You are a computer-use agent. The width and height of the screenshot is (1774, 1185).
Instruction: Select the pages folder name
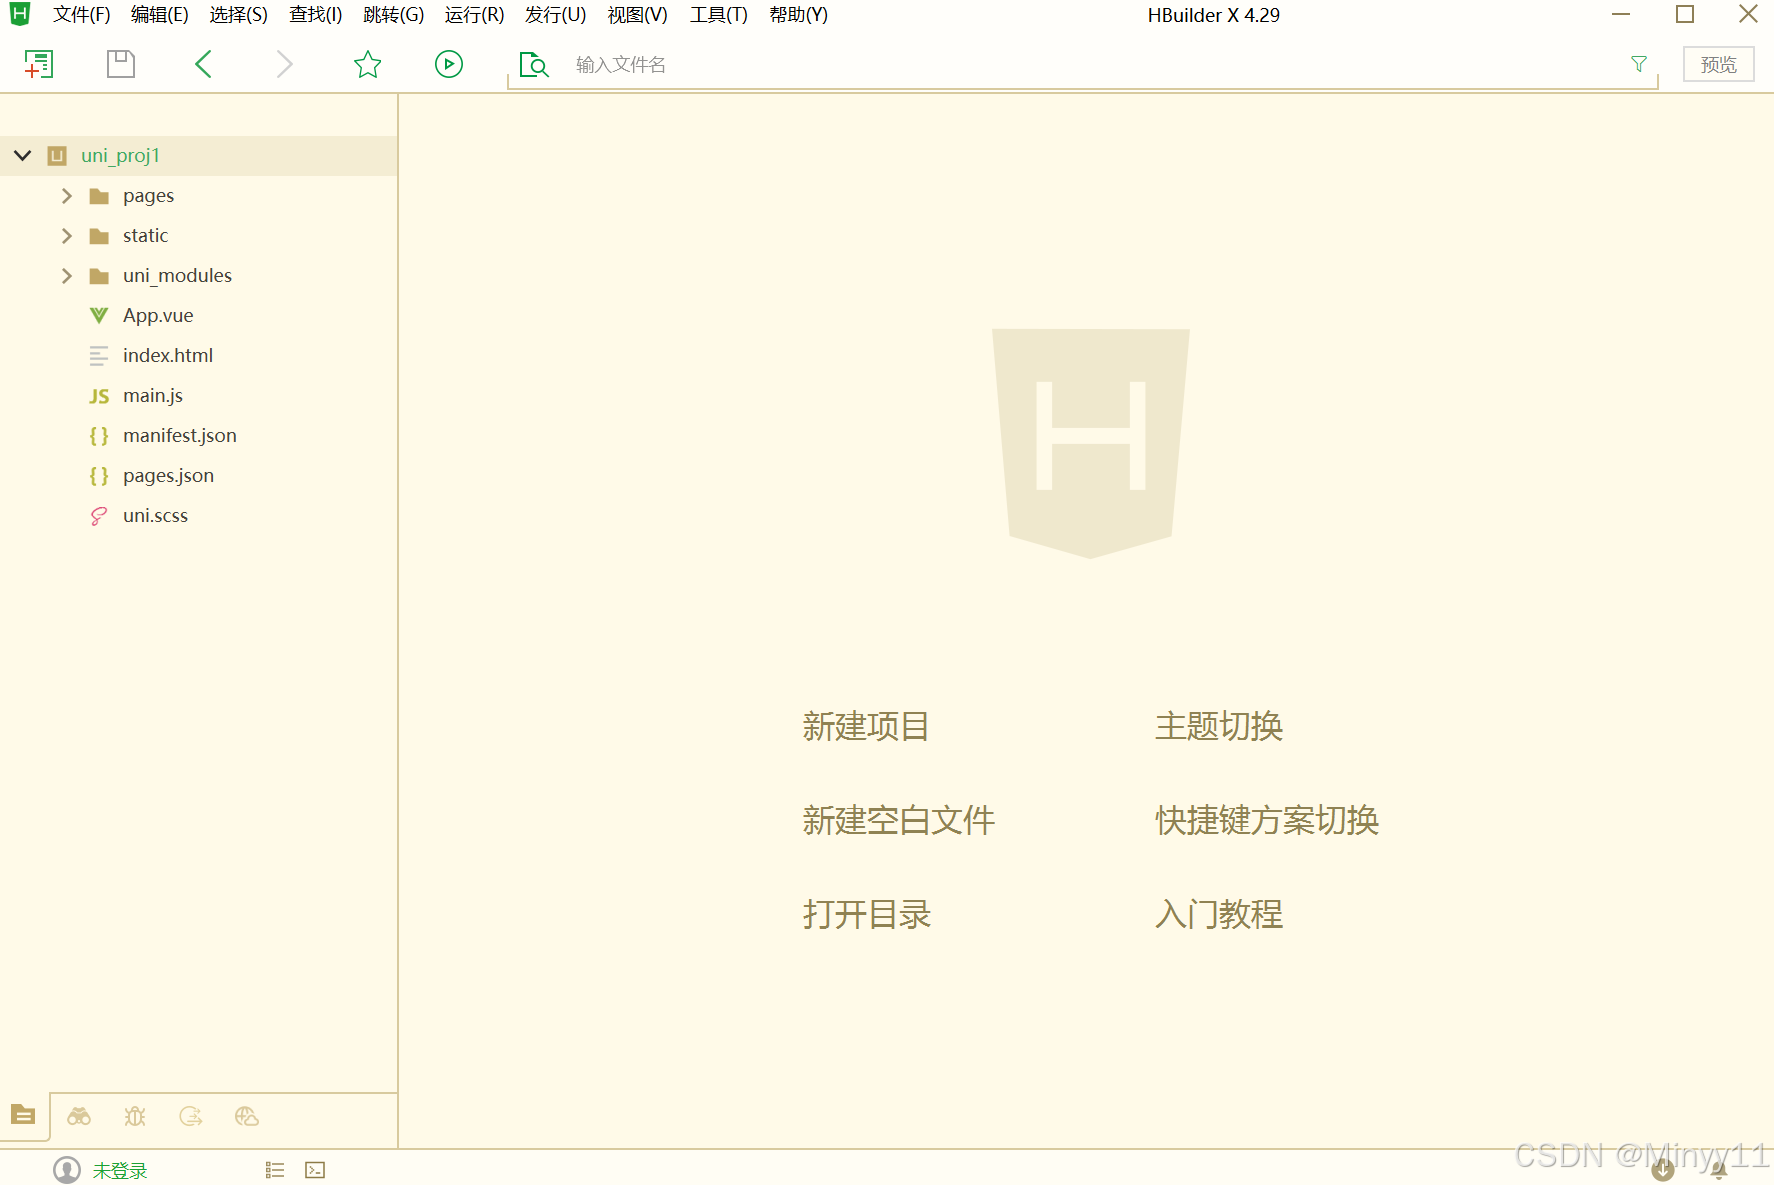point(148,196)
